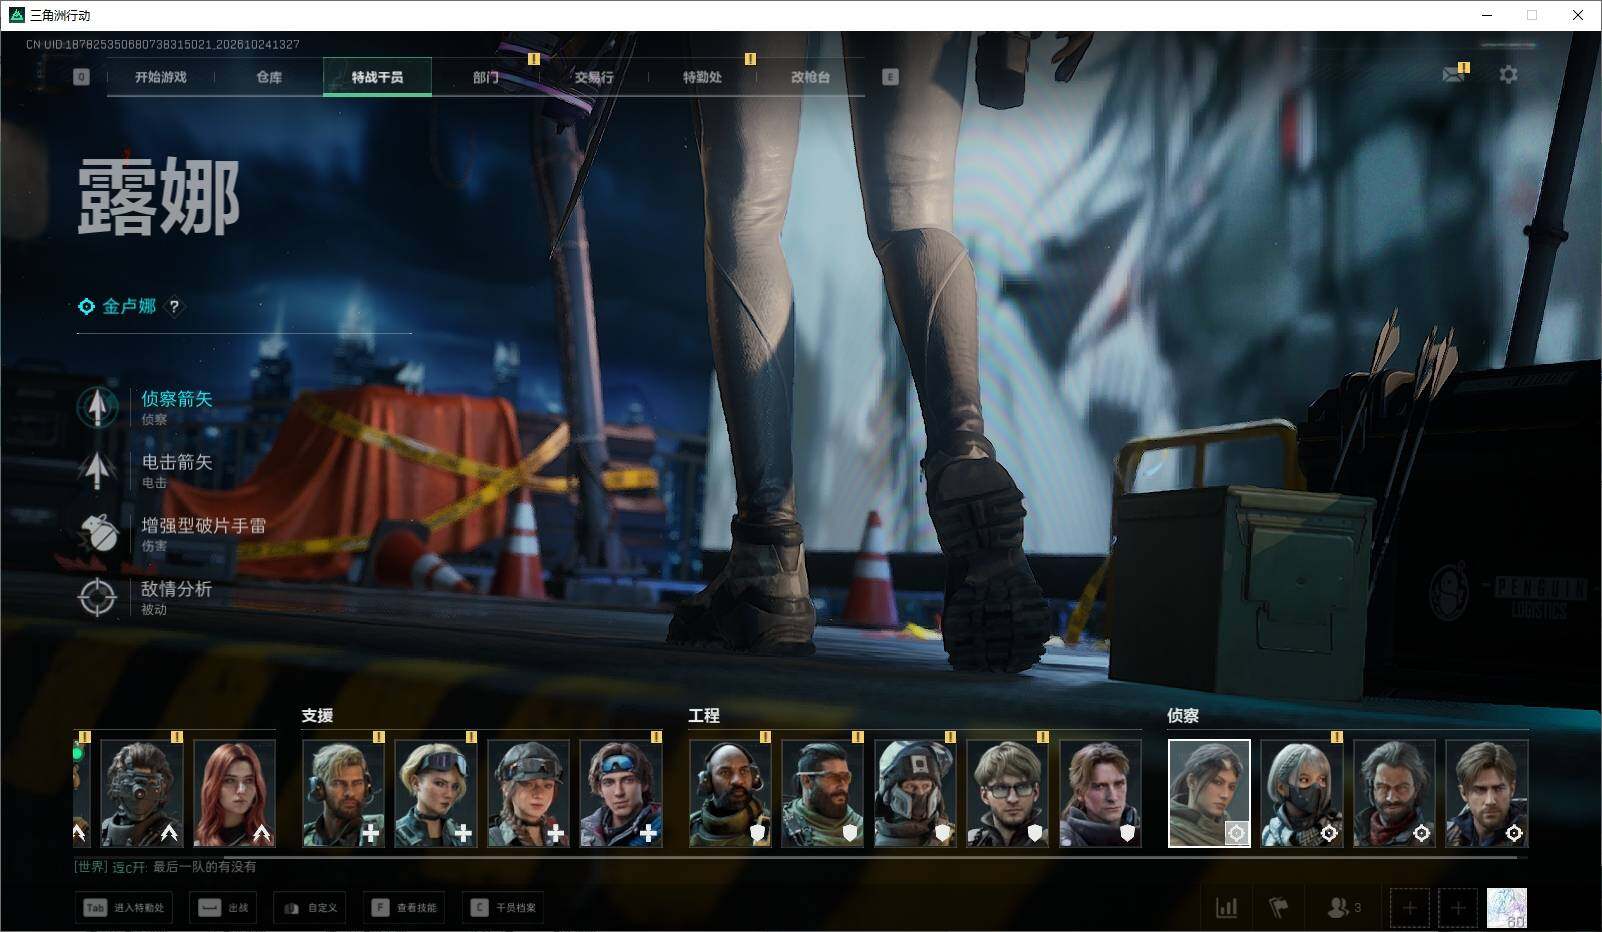Select the 特战干员 tab
Image resolution: width=1602 pixels, height=932 pixels.
tap(377, 77)
